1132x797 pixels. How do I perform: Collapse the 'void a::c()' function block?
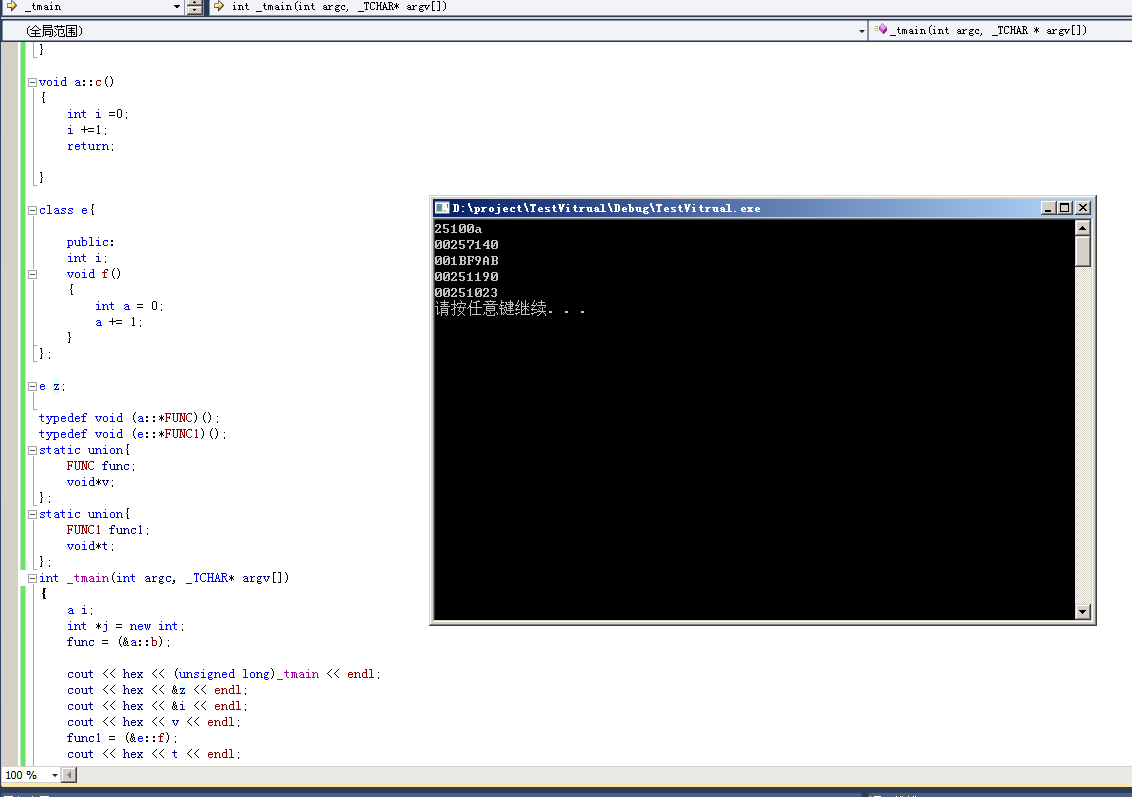(32, 82)
